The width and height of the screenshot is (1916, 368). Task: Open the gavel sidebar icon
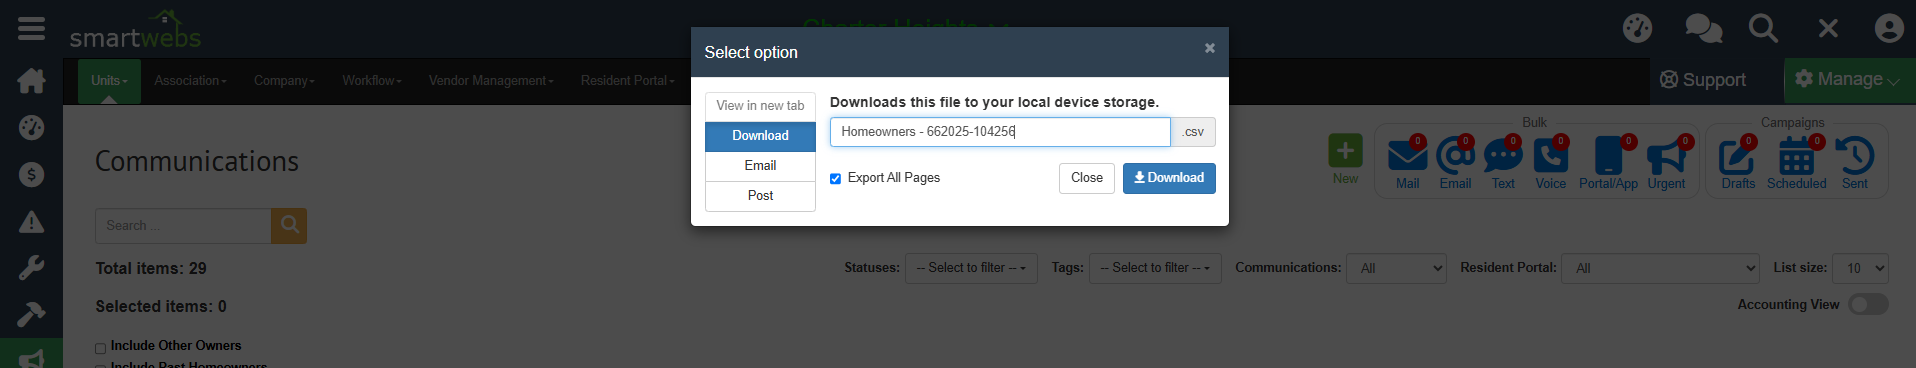click(31, 315)
